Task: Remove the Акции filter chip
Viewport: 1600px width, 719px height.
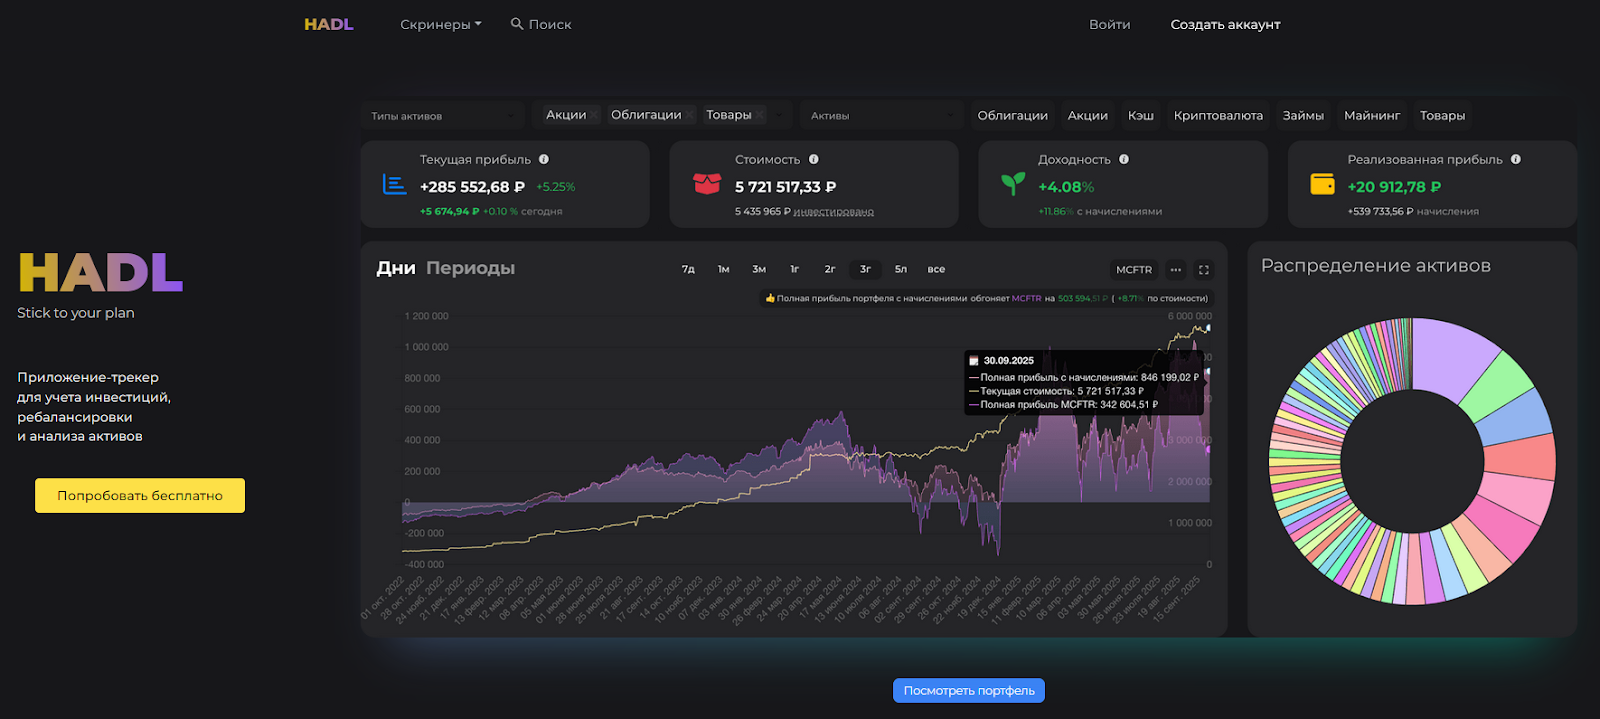Action: click(595, 116)
